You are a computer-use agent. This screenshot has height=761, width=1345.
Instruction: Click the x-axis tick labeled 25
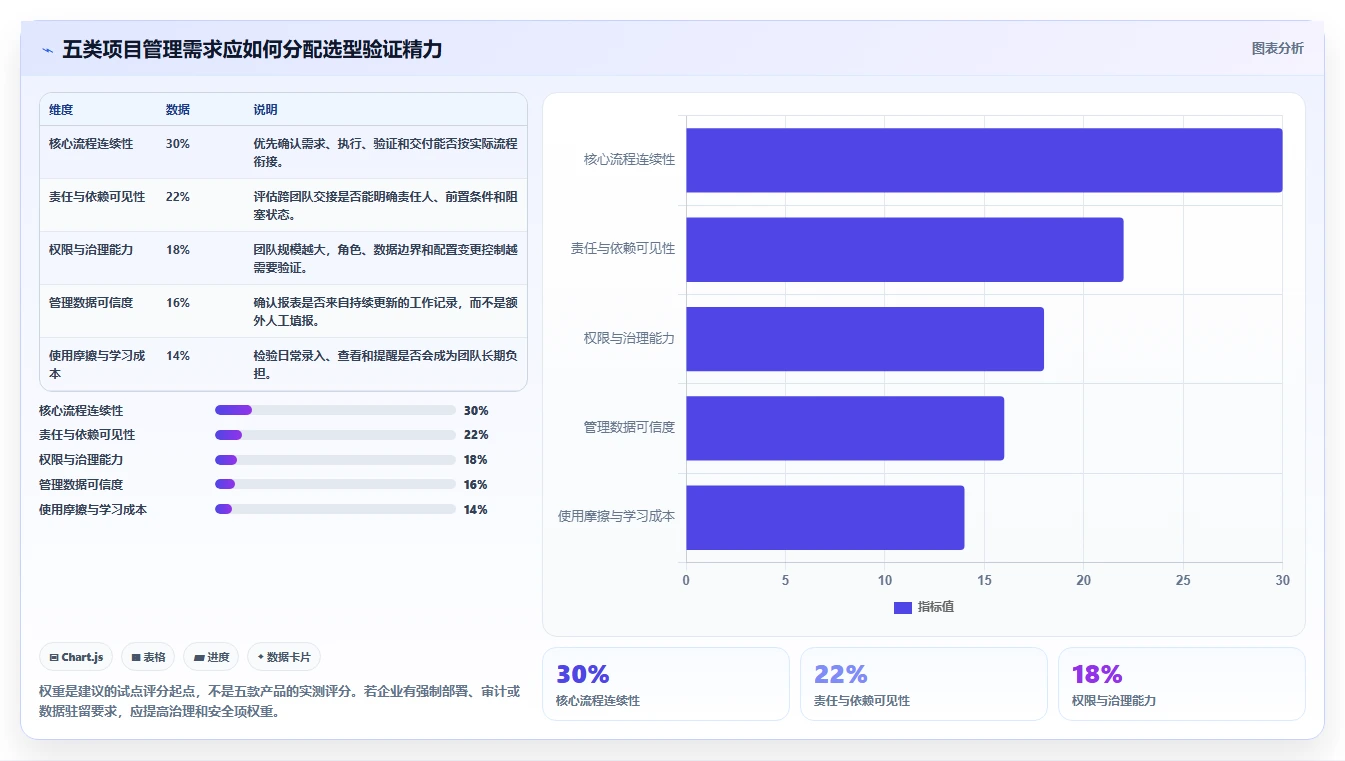point(1183,580)
